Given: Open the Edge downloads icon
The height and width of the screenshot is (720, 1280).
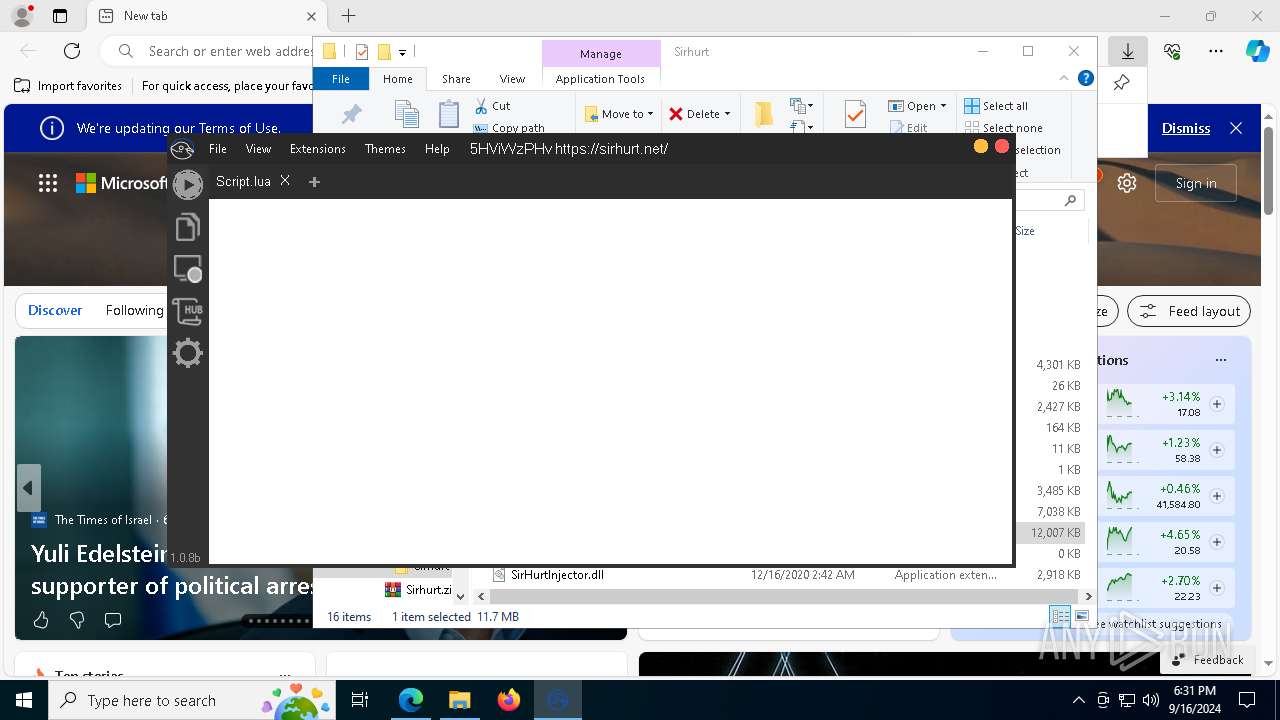Looking at the screenshot, I should pos(1128,51).
